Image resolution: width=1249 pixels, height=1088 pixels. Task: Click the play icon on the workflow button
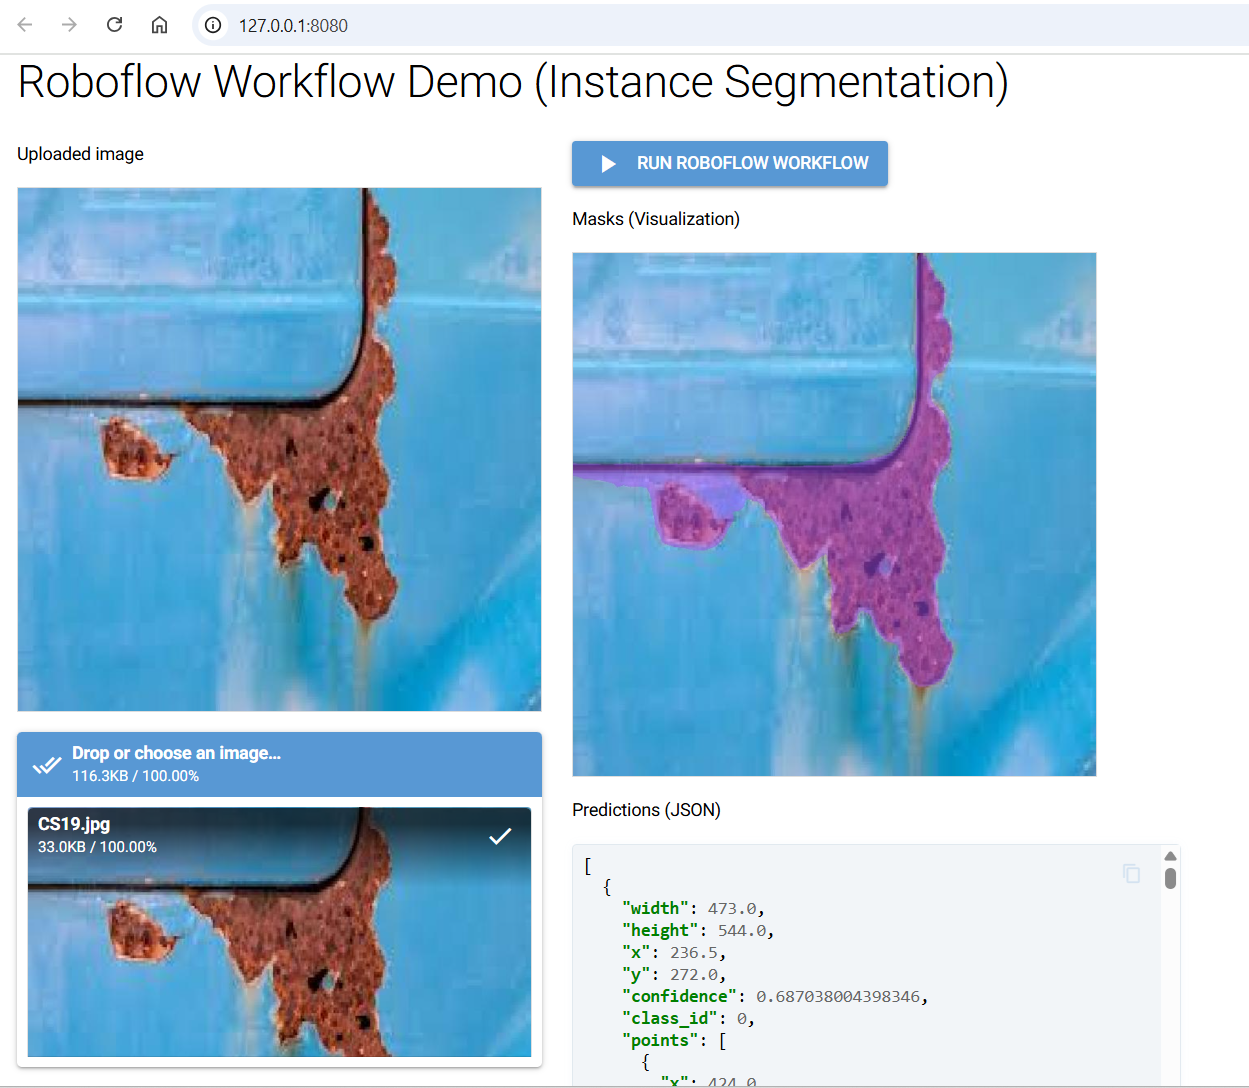(x=609, y=163)
